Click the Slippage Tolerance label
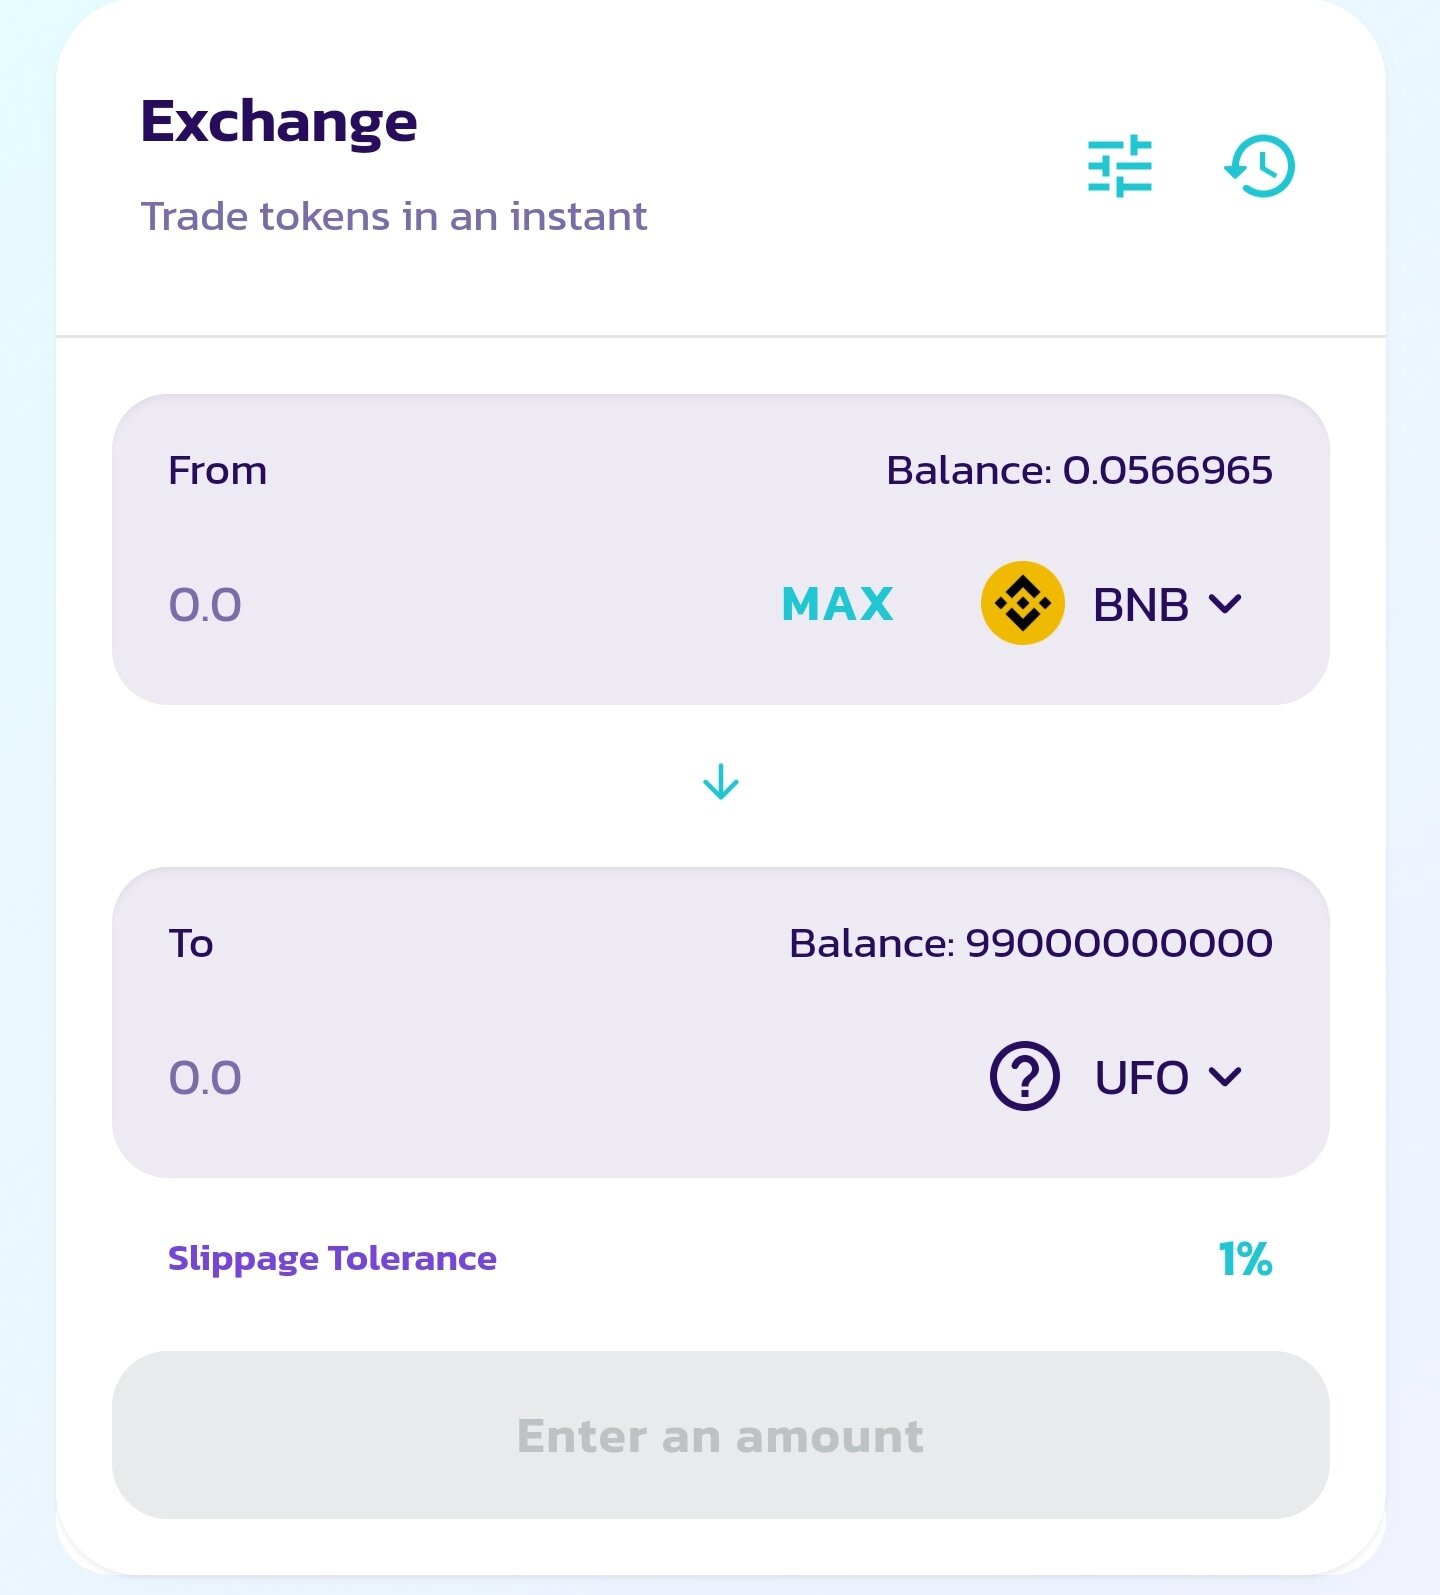 coord(332,1258)
